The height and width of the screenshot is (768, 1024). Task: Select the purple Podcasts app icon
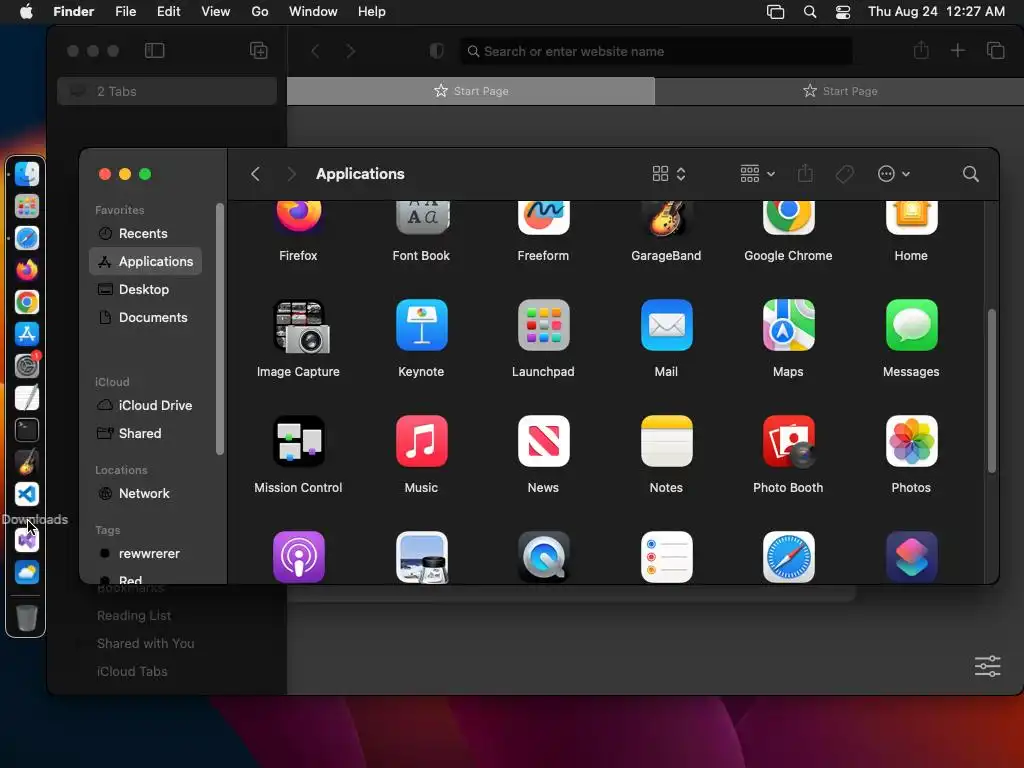tap(298, 557)
